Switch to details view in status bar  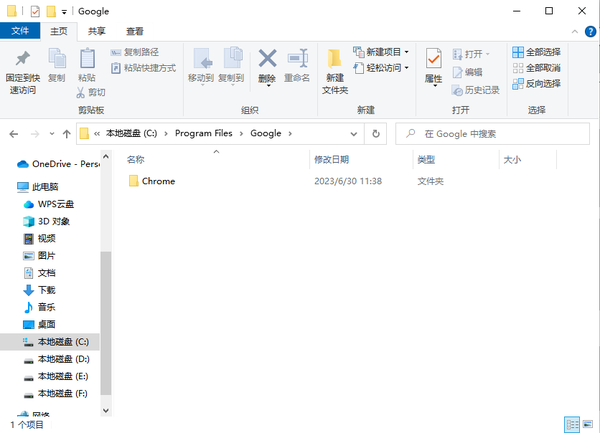click(x=572, y=424)
